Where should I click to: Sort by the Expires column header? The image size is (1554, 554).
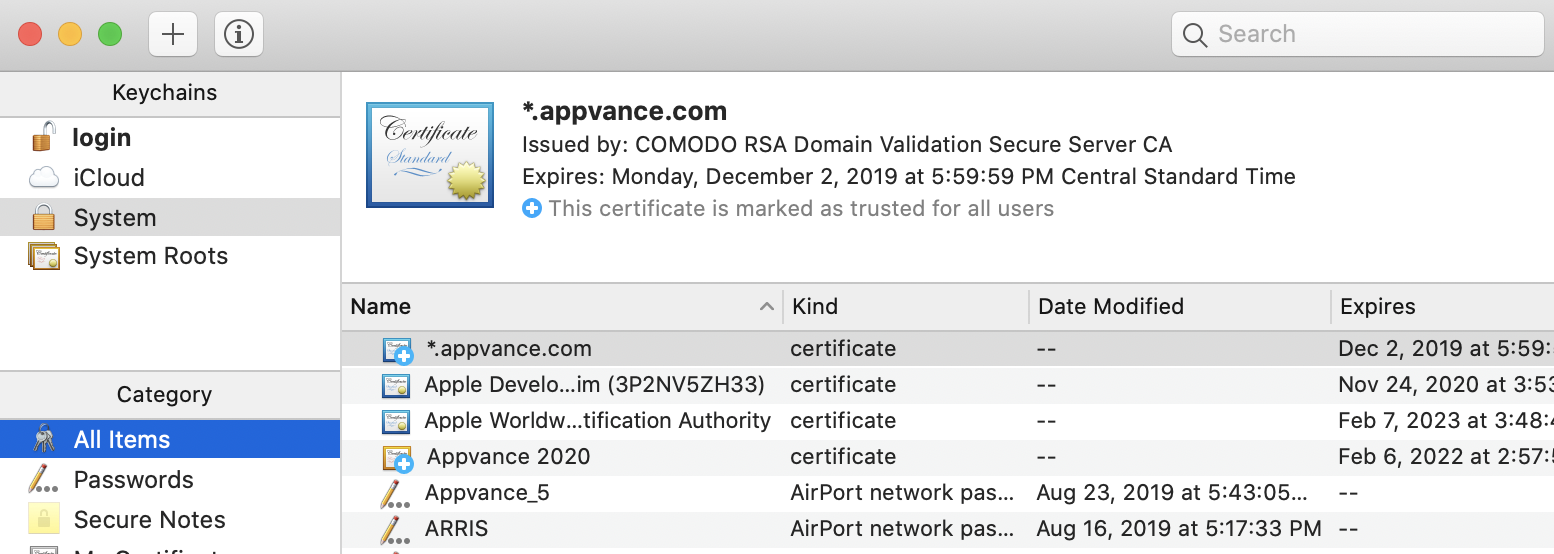click(x=1443, y=306)
